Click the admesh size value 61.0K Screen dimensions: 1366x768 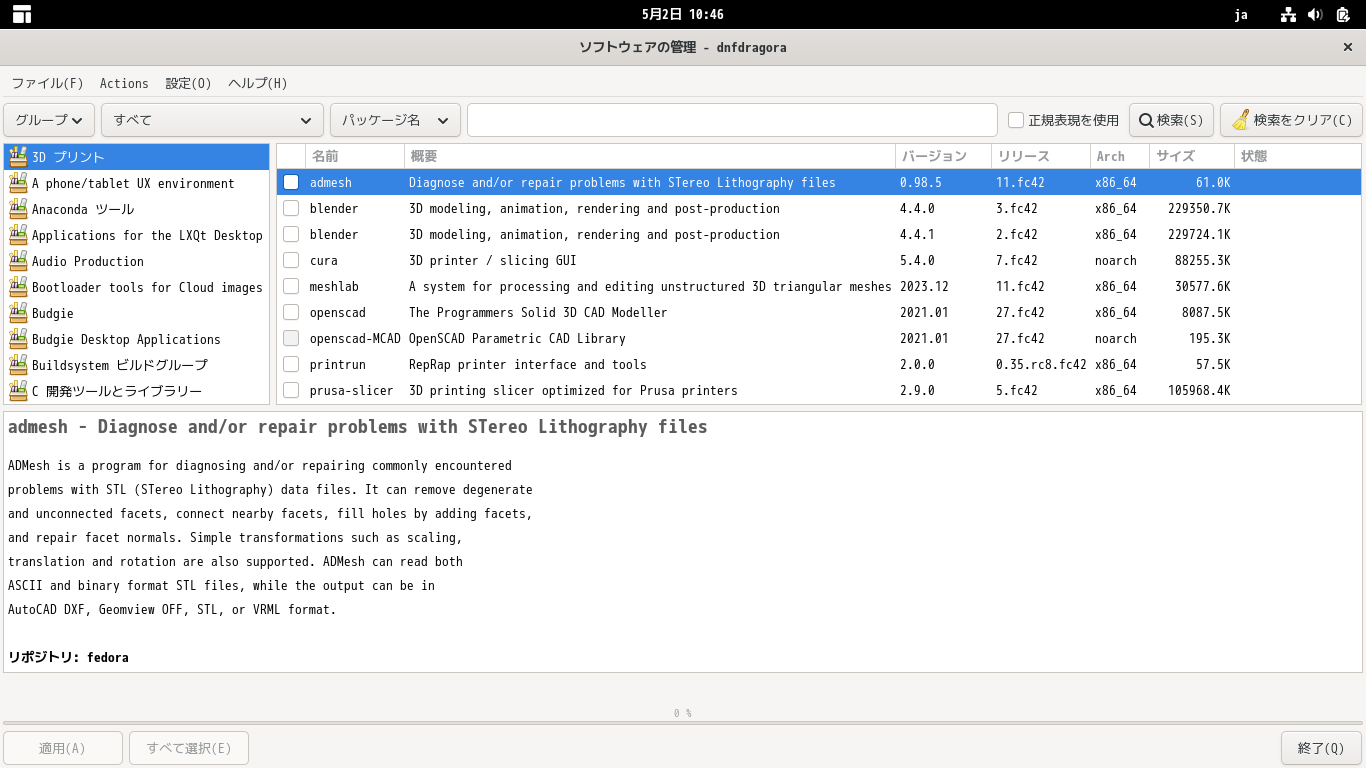coord(1213,183)
